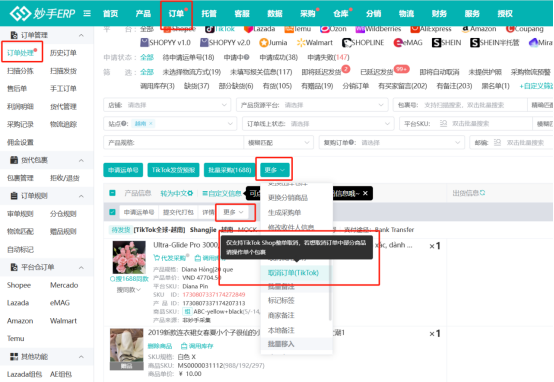Close the black tooltip with X icon

pos(365,193)
